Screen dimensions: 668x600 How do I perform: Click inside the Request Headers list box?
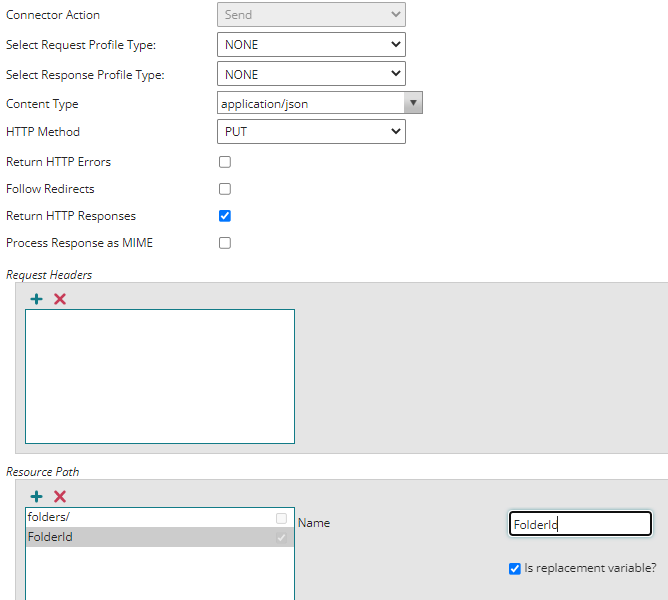pyautogui.click(x=160, y=376)
